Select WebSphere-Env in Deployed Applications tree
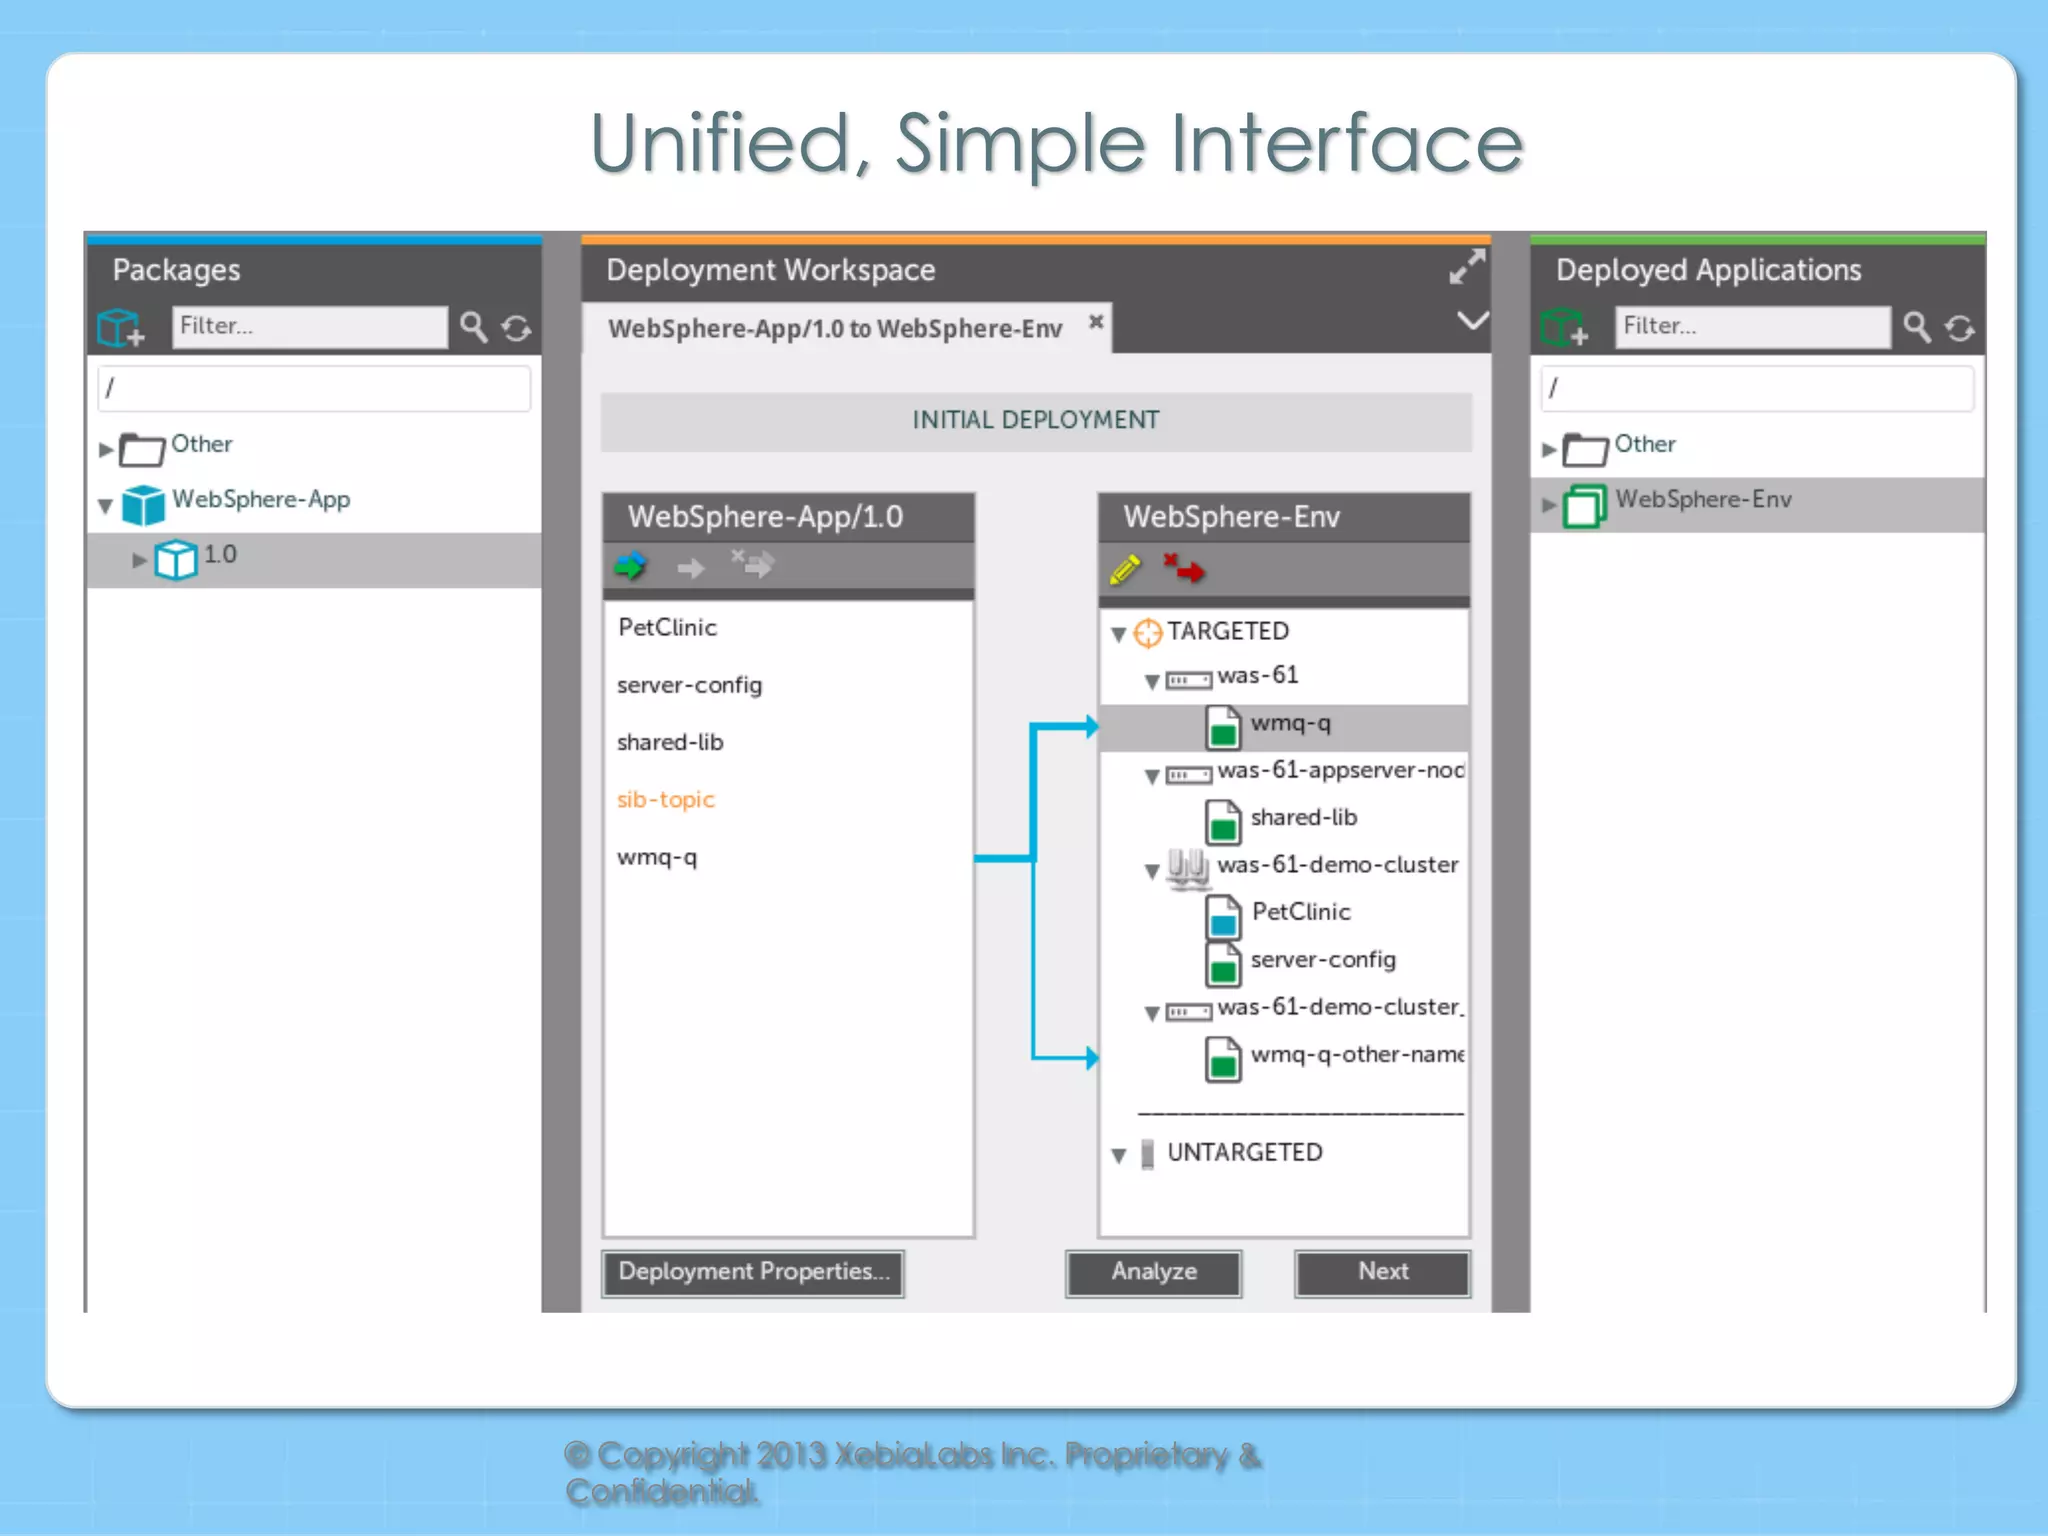The image size is (2048, 1536). tap(1703, 499)
